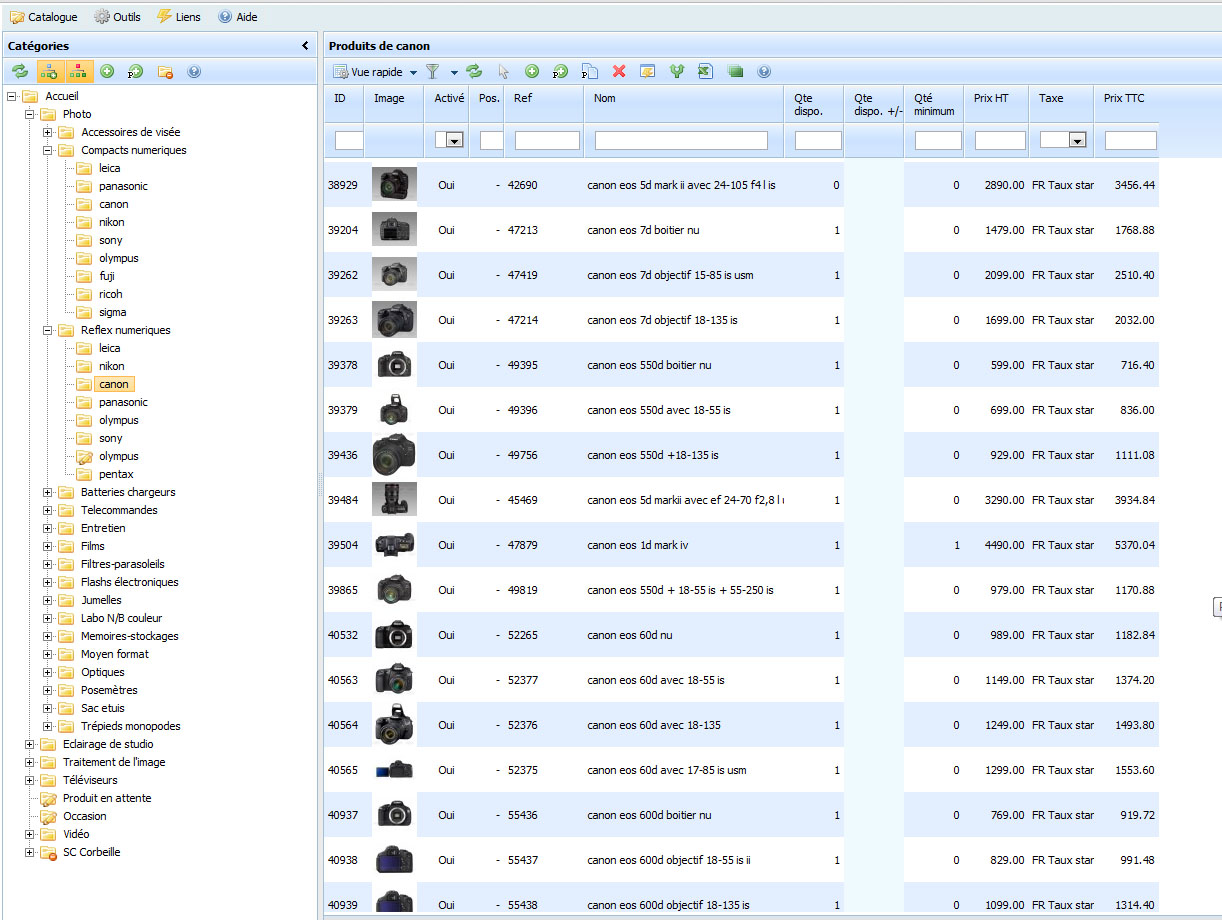
Task: Add a new product with green plus icon
Action: click(532, 72)
